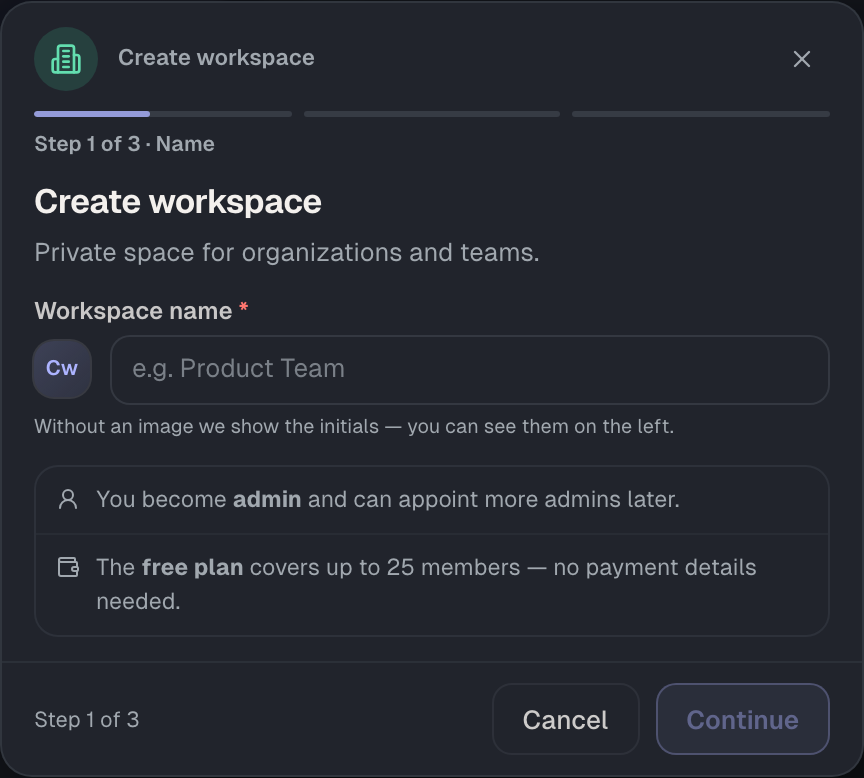The width and height of the screenshot is (864, 778).
Task: Click 'Private space for organizations and teams.' text
Action: tap(287, 253)
